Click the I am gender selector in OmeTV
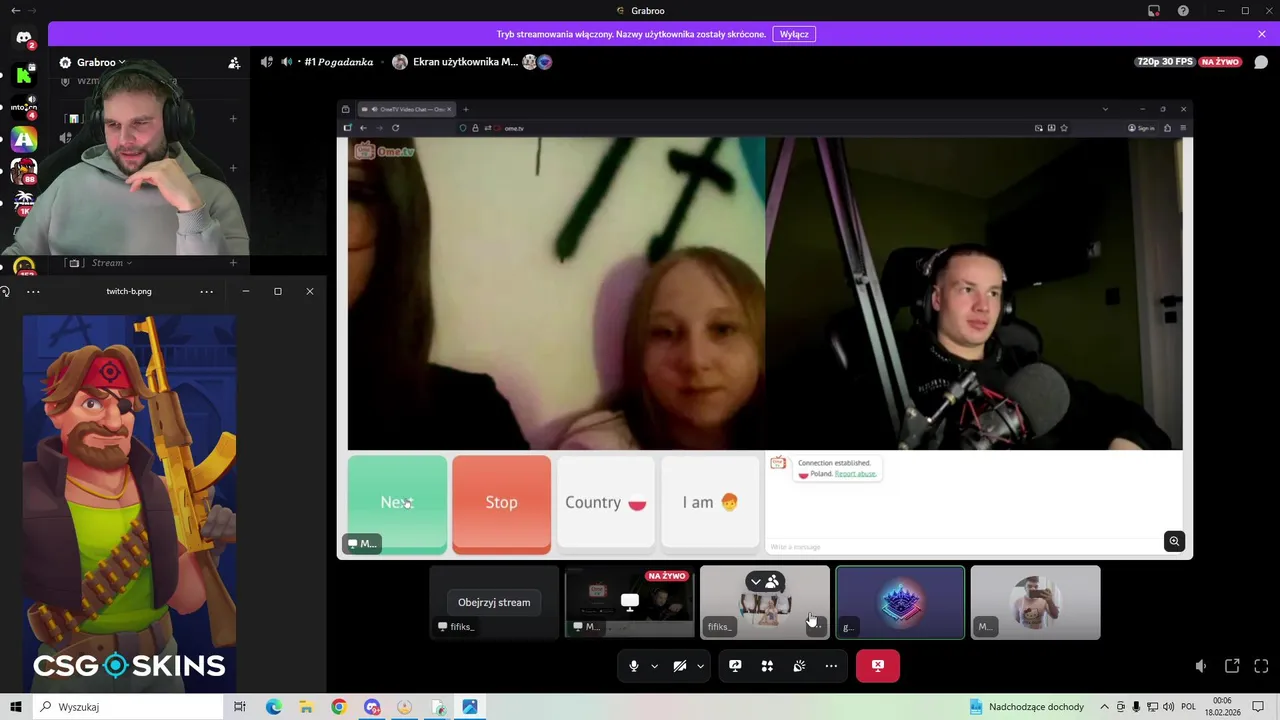The height and width of the screenshot is (720, 1280). point(710,503)
